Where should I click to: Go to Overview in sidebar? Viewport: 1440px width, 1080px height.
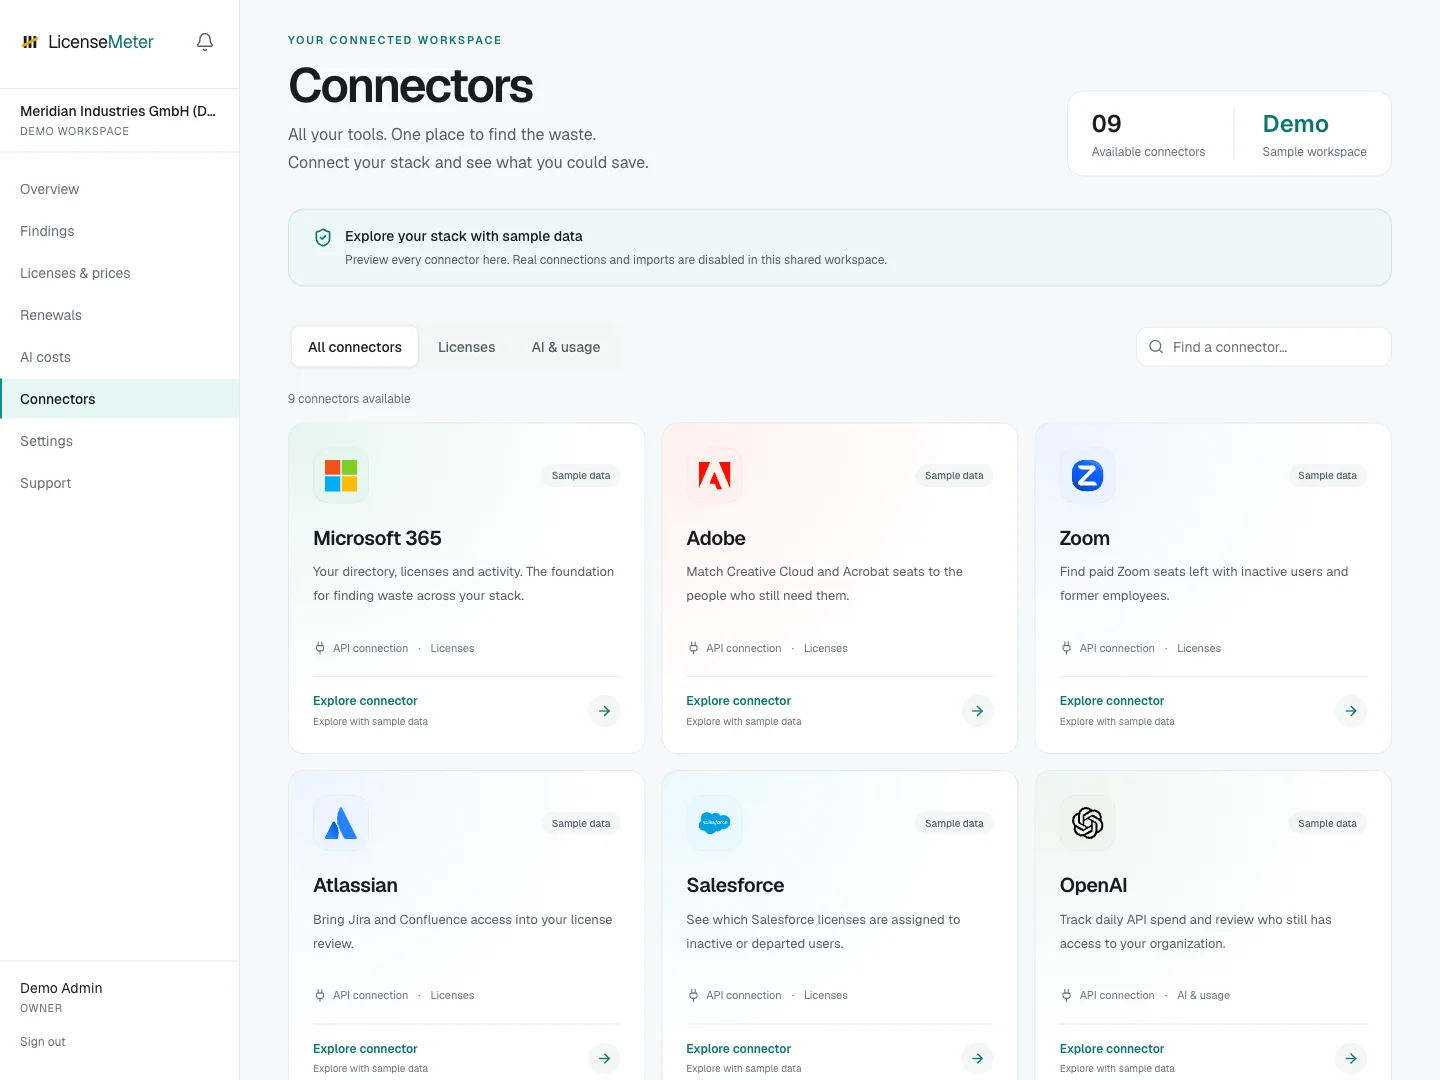click(x=119, y=189)
